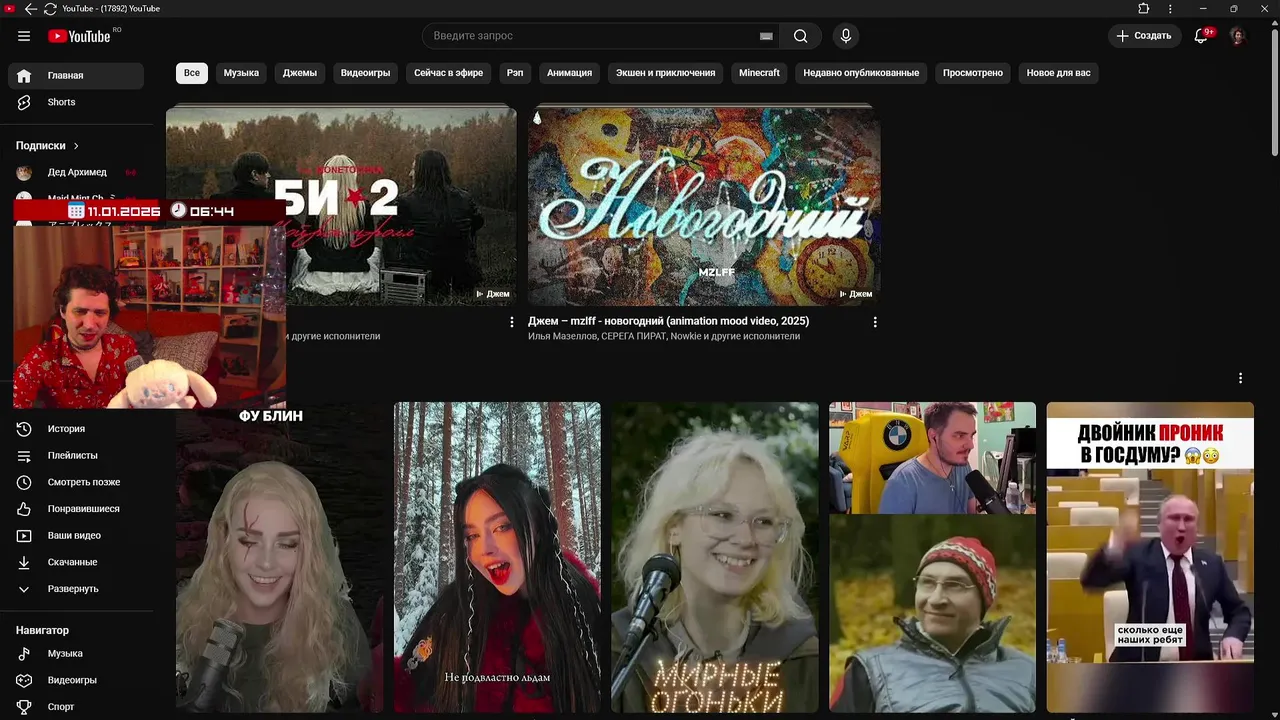Select the Видеоигры filter chip

pos(365,73)
